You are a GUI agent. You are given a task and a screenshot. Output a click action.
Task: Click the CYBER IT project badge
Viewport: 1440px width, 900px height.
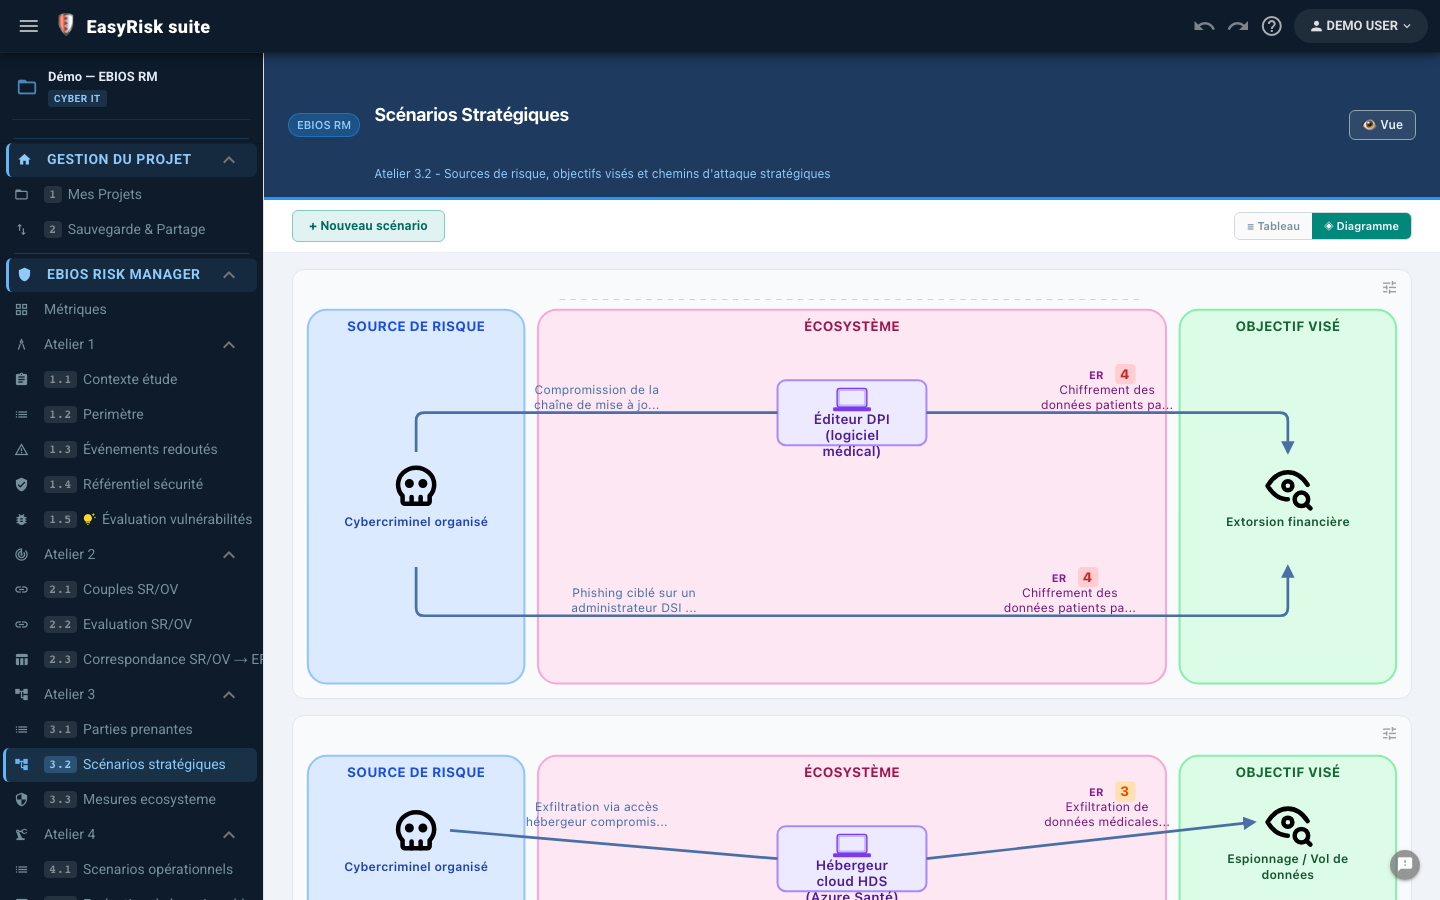tap(77, 99)
